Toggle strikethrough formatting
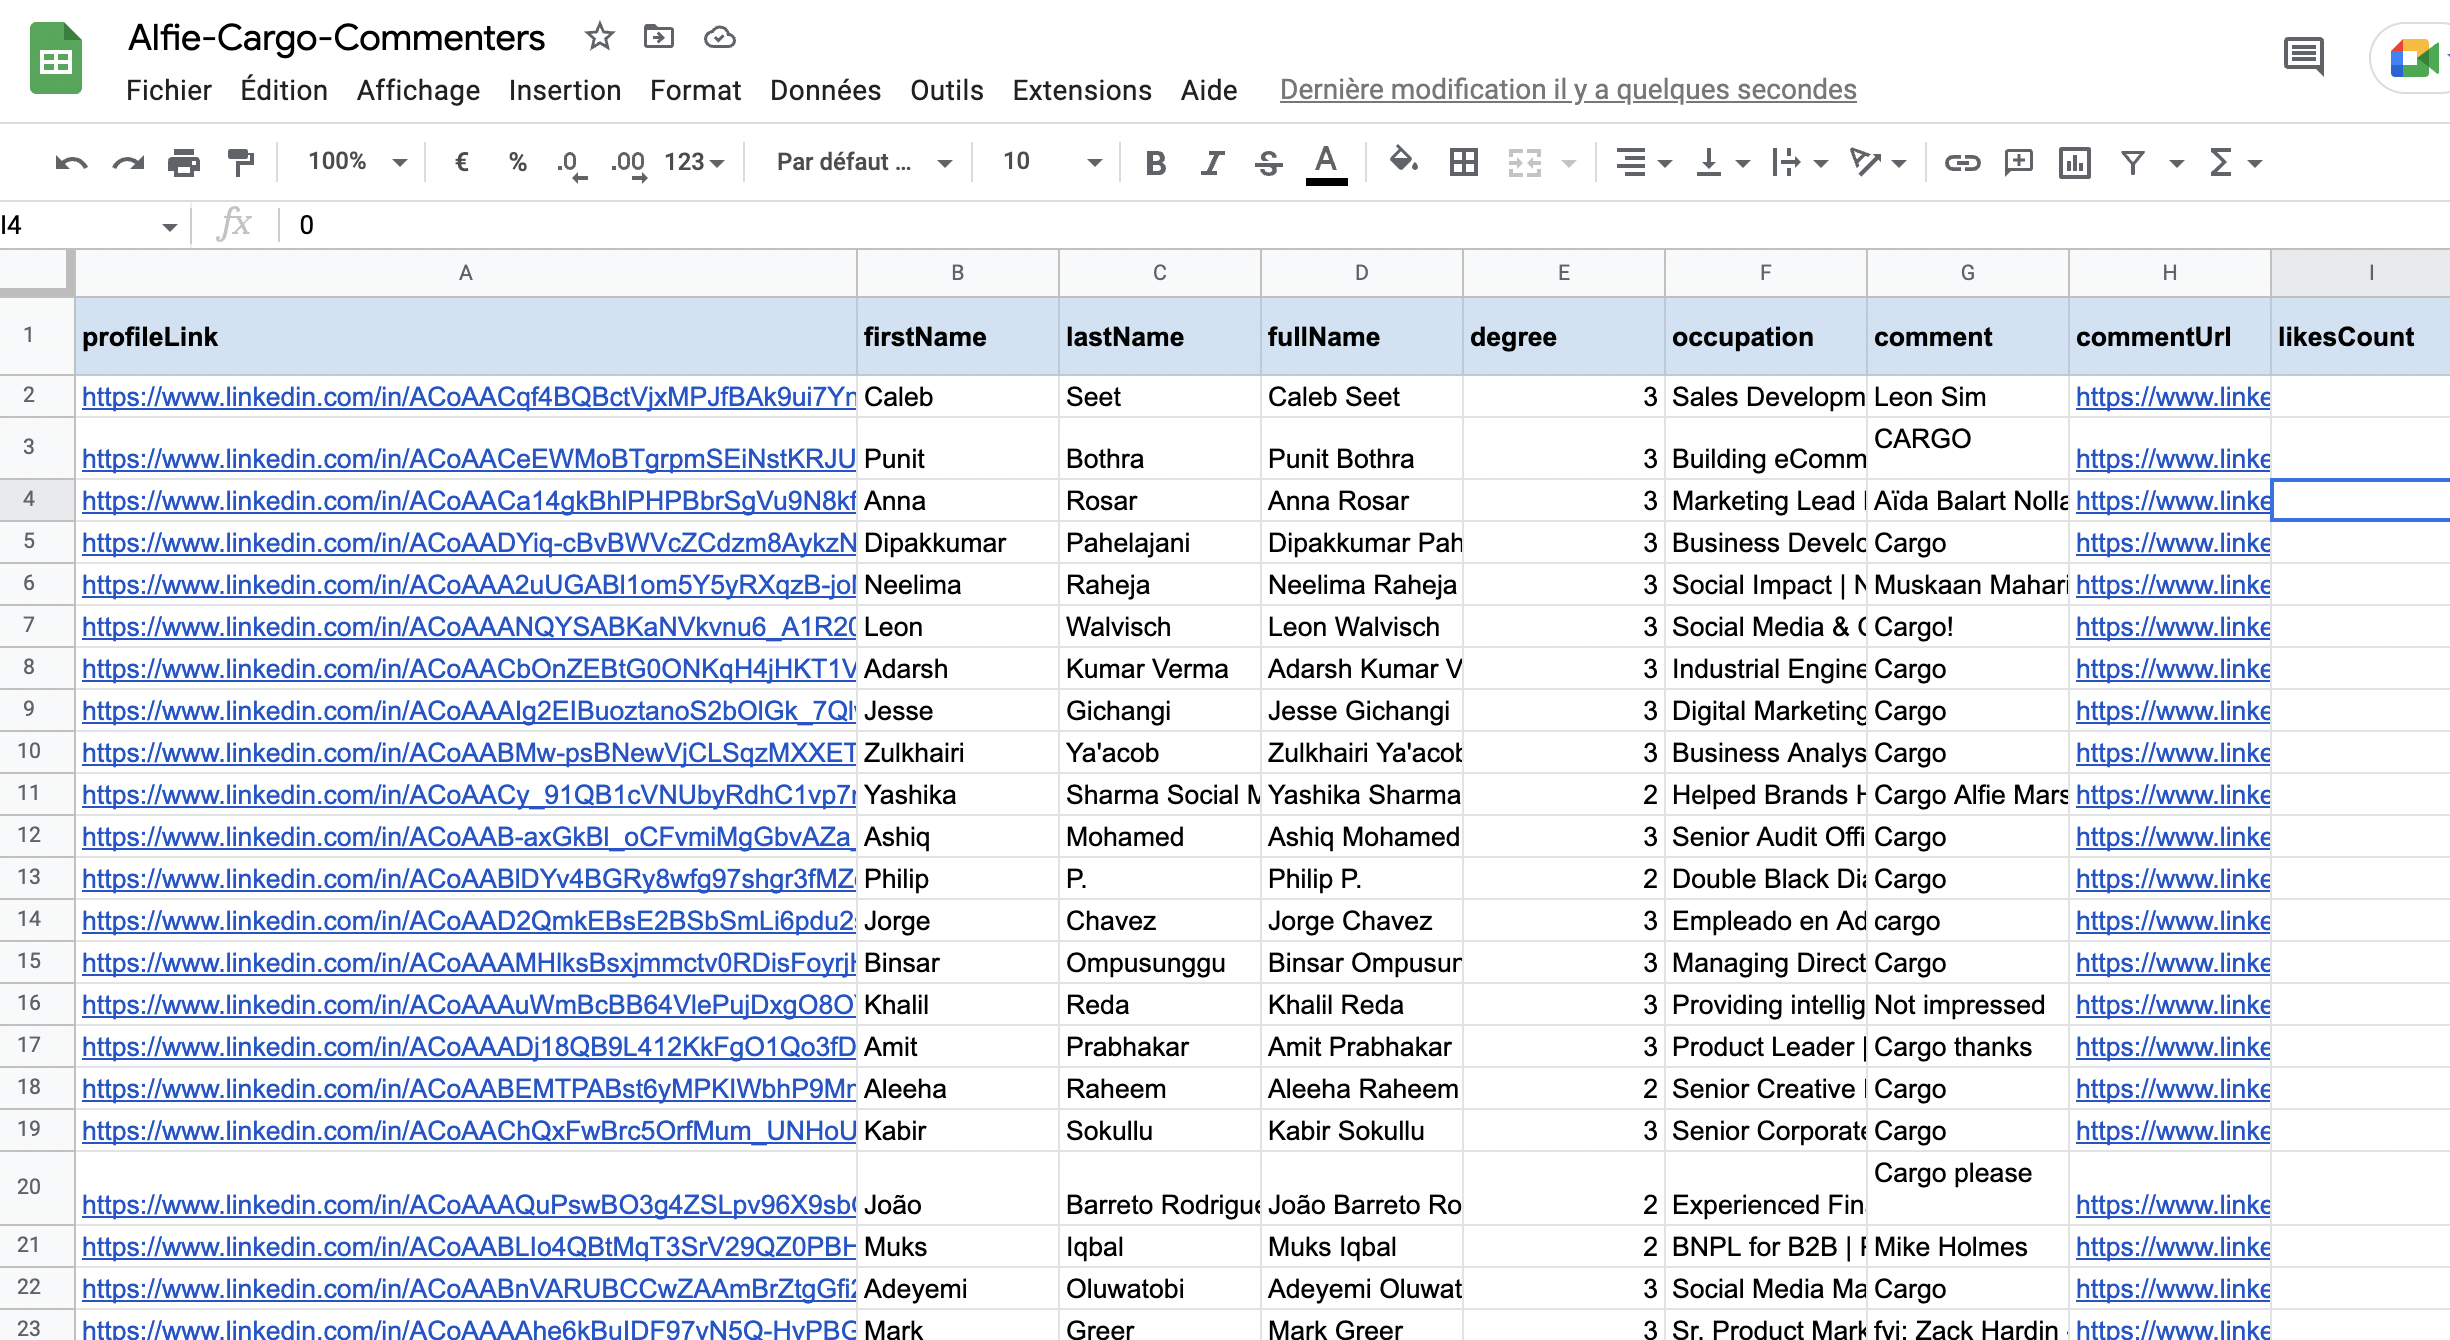This screenshot has width=2450, height=1340. [x=1268, y=162]
